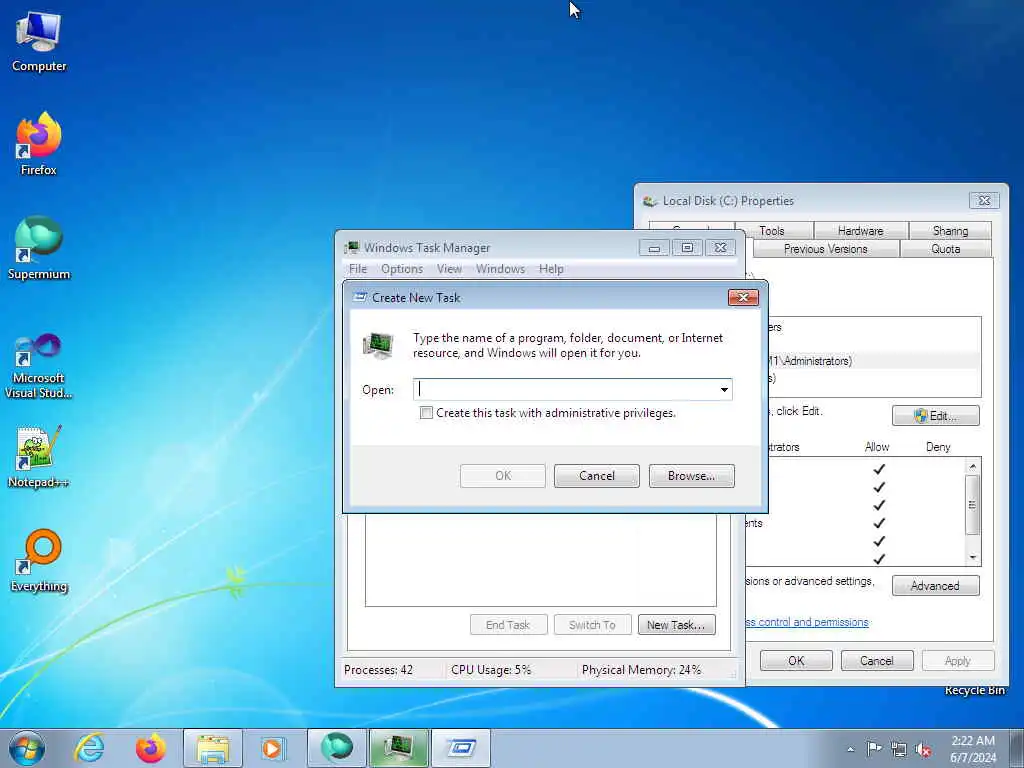Open Windows Media Player from the taskbar
Screen dimensions: 1024x768
[x=273, y=748]
